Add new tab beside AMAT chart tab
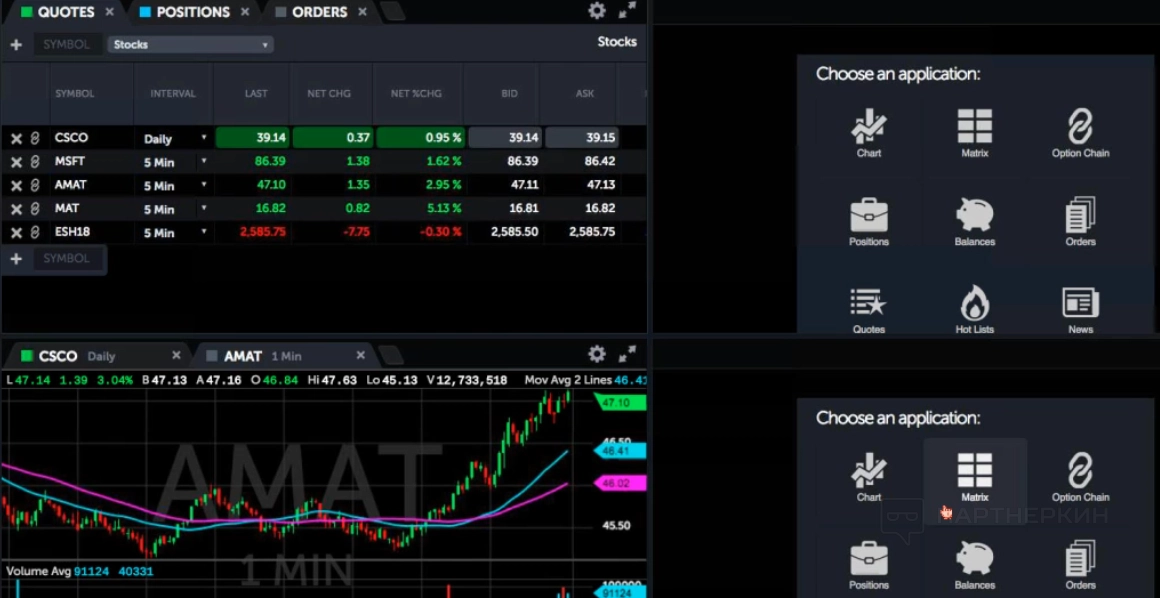The height and width of the screenshot is (598, 1160). pyautogui.click(x=390, y=356)
